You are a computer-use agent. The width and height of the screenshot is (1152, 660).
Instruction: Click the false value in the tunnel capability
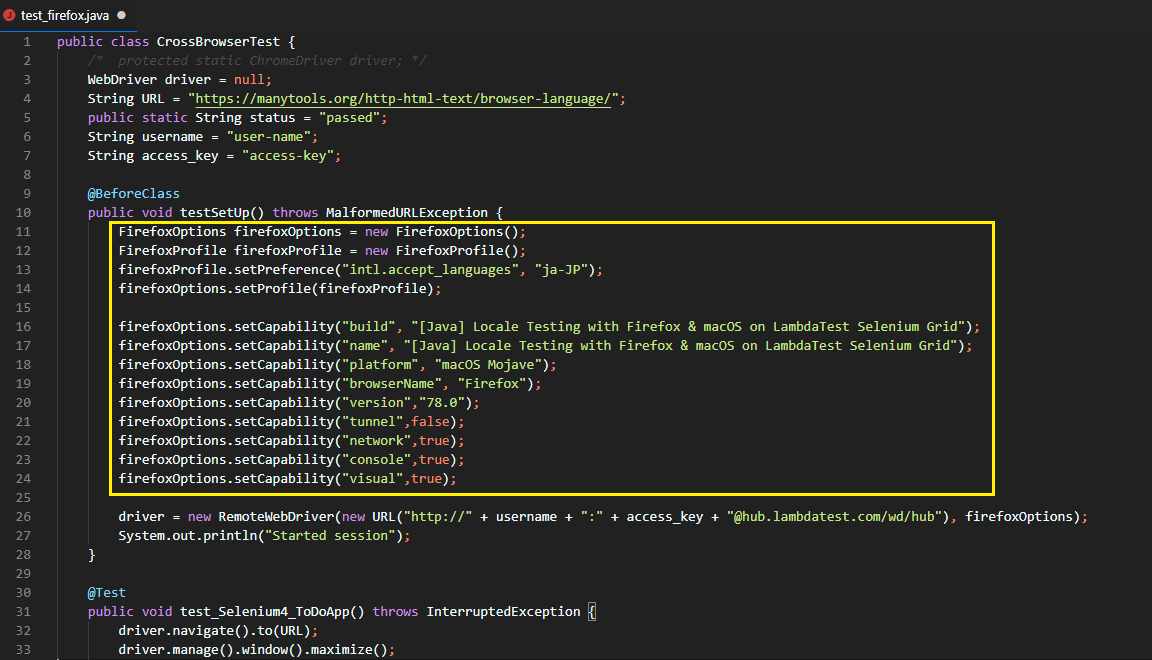click(430, 422)
